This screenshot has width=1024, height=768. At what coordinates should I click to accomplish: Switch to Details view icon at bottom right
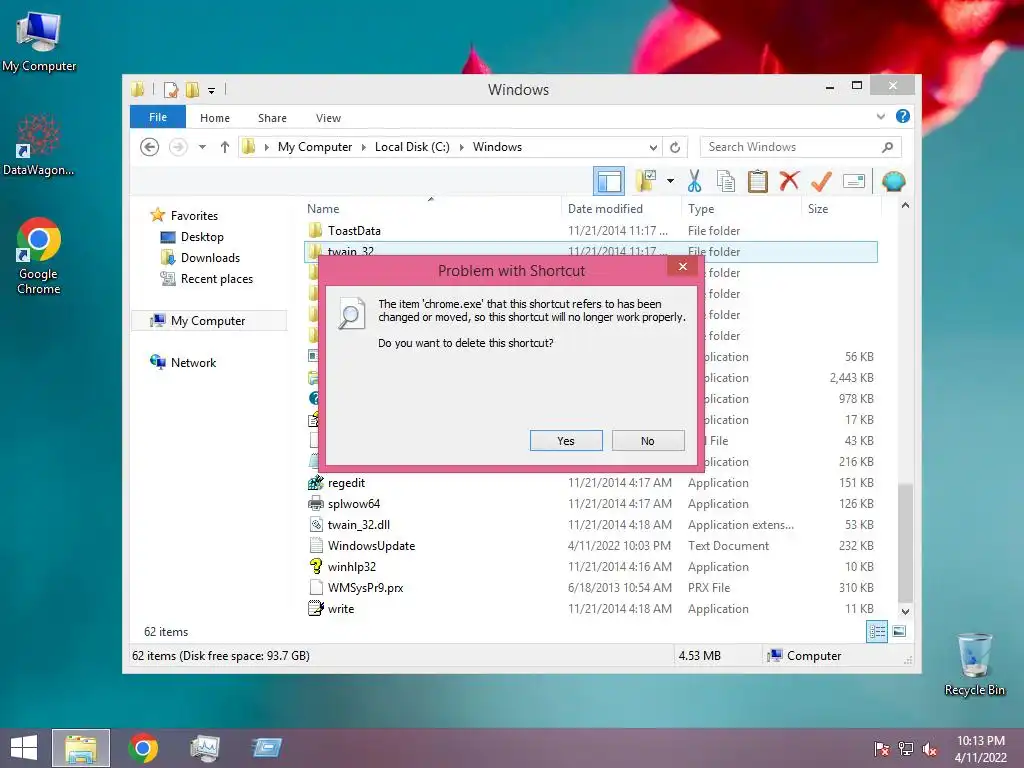click(x=877, y=631)
